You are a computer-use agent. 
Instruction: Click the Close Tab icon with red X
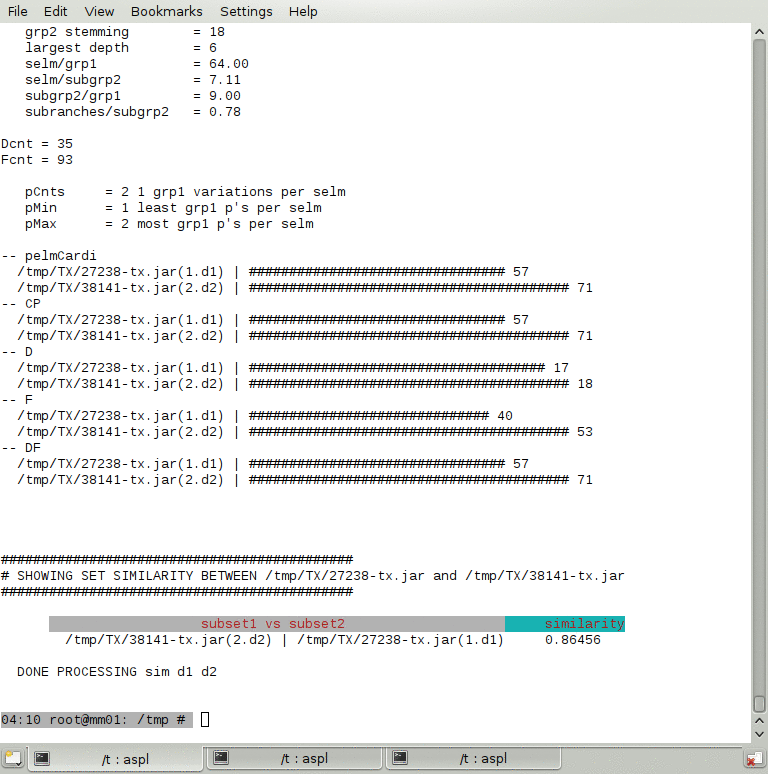[755, 759]
